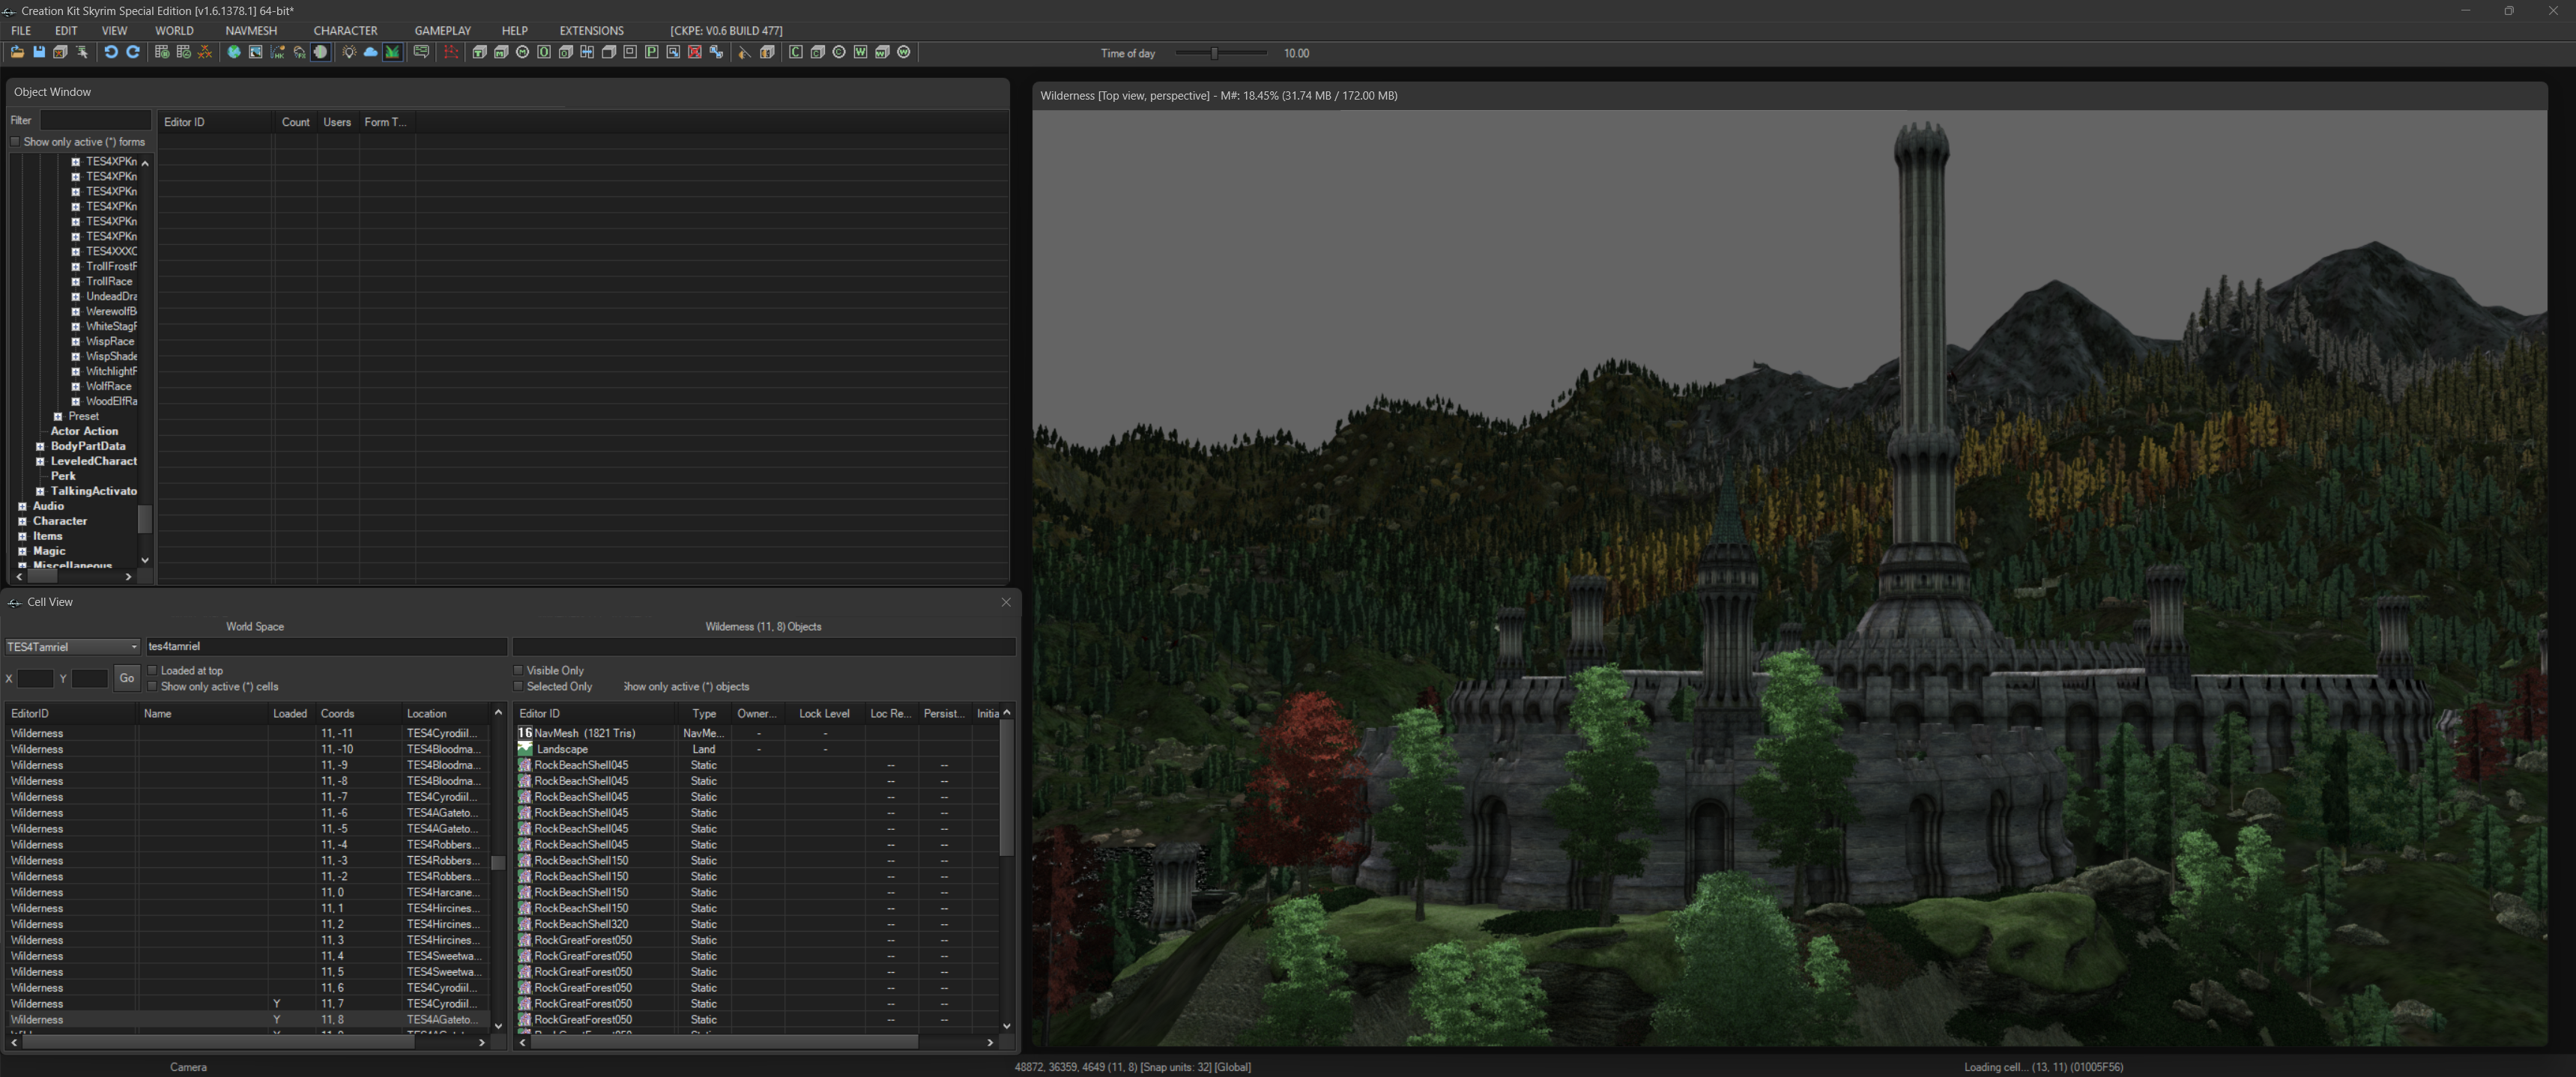Check the 'Selected Only' option

pos(519,686)
